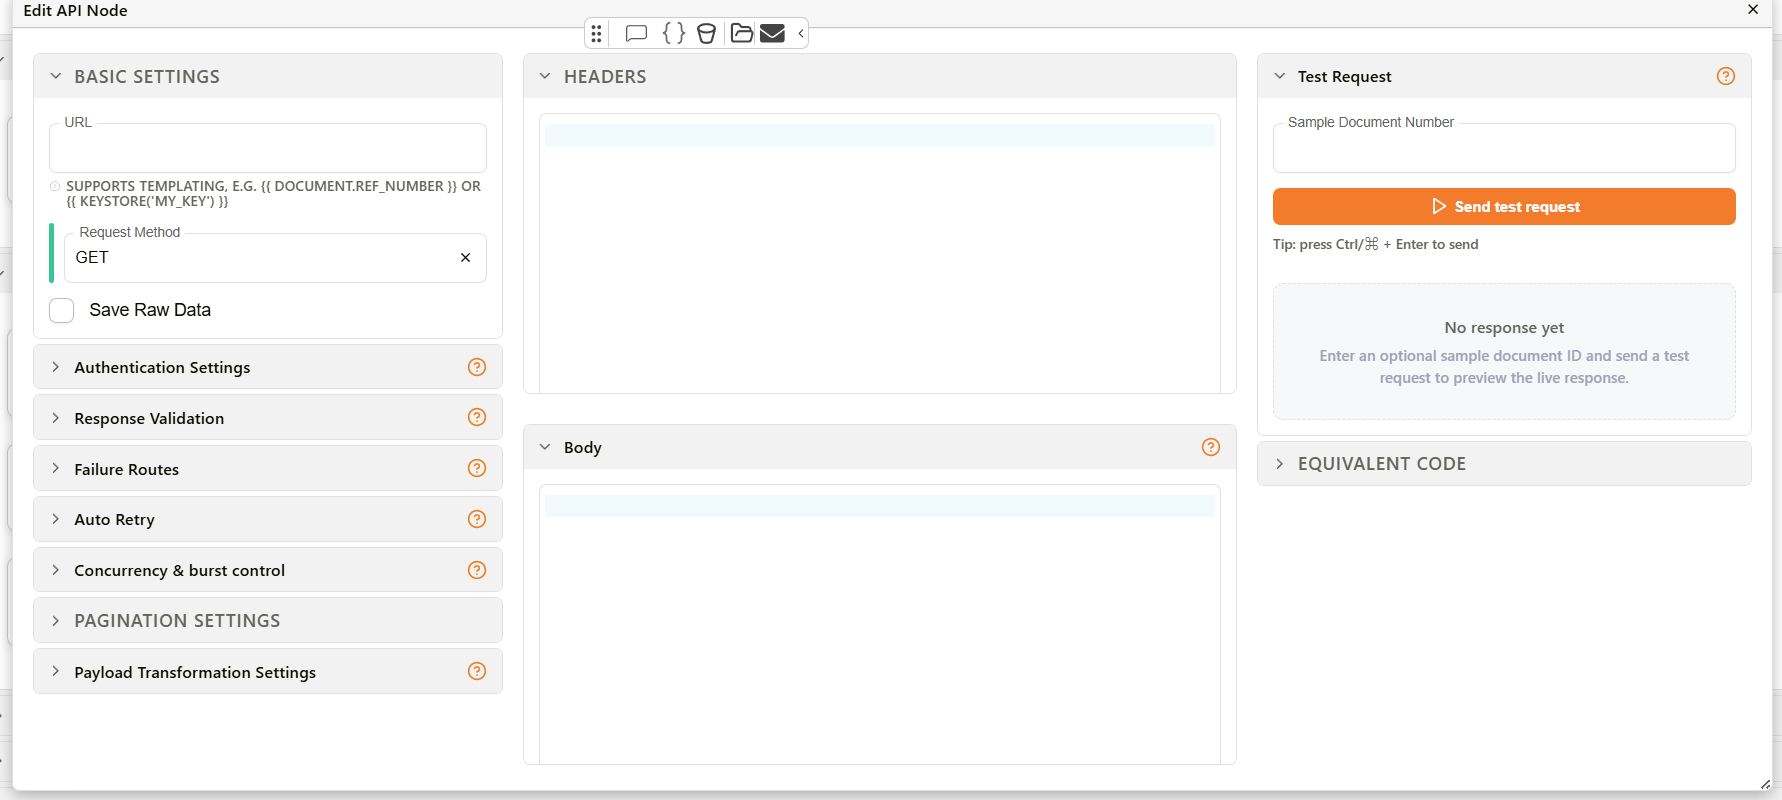Click inside the Headers editor area
1782x800 pixels.
tap(880, 253)
